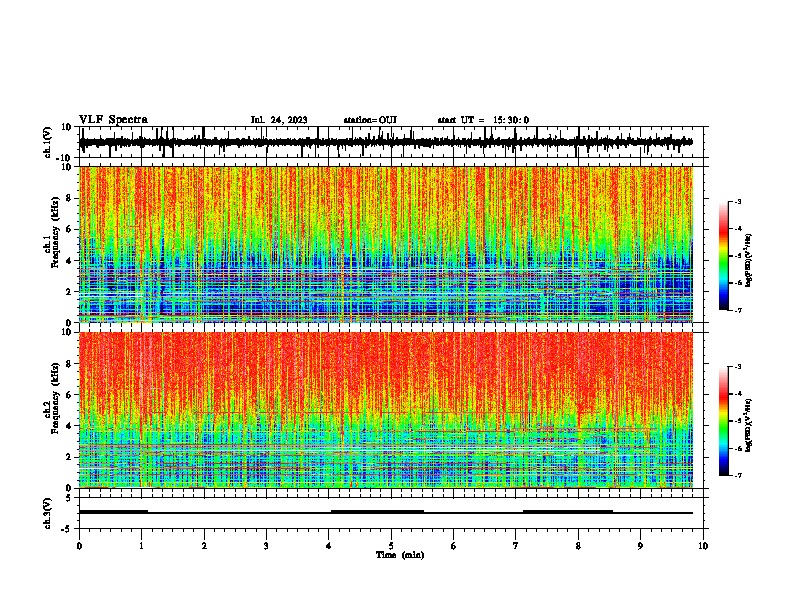
Task: Click the thick ch.3 segment between 4 and 5.5 min
Action: coord(377,512)
